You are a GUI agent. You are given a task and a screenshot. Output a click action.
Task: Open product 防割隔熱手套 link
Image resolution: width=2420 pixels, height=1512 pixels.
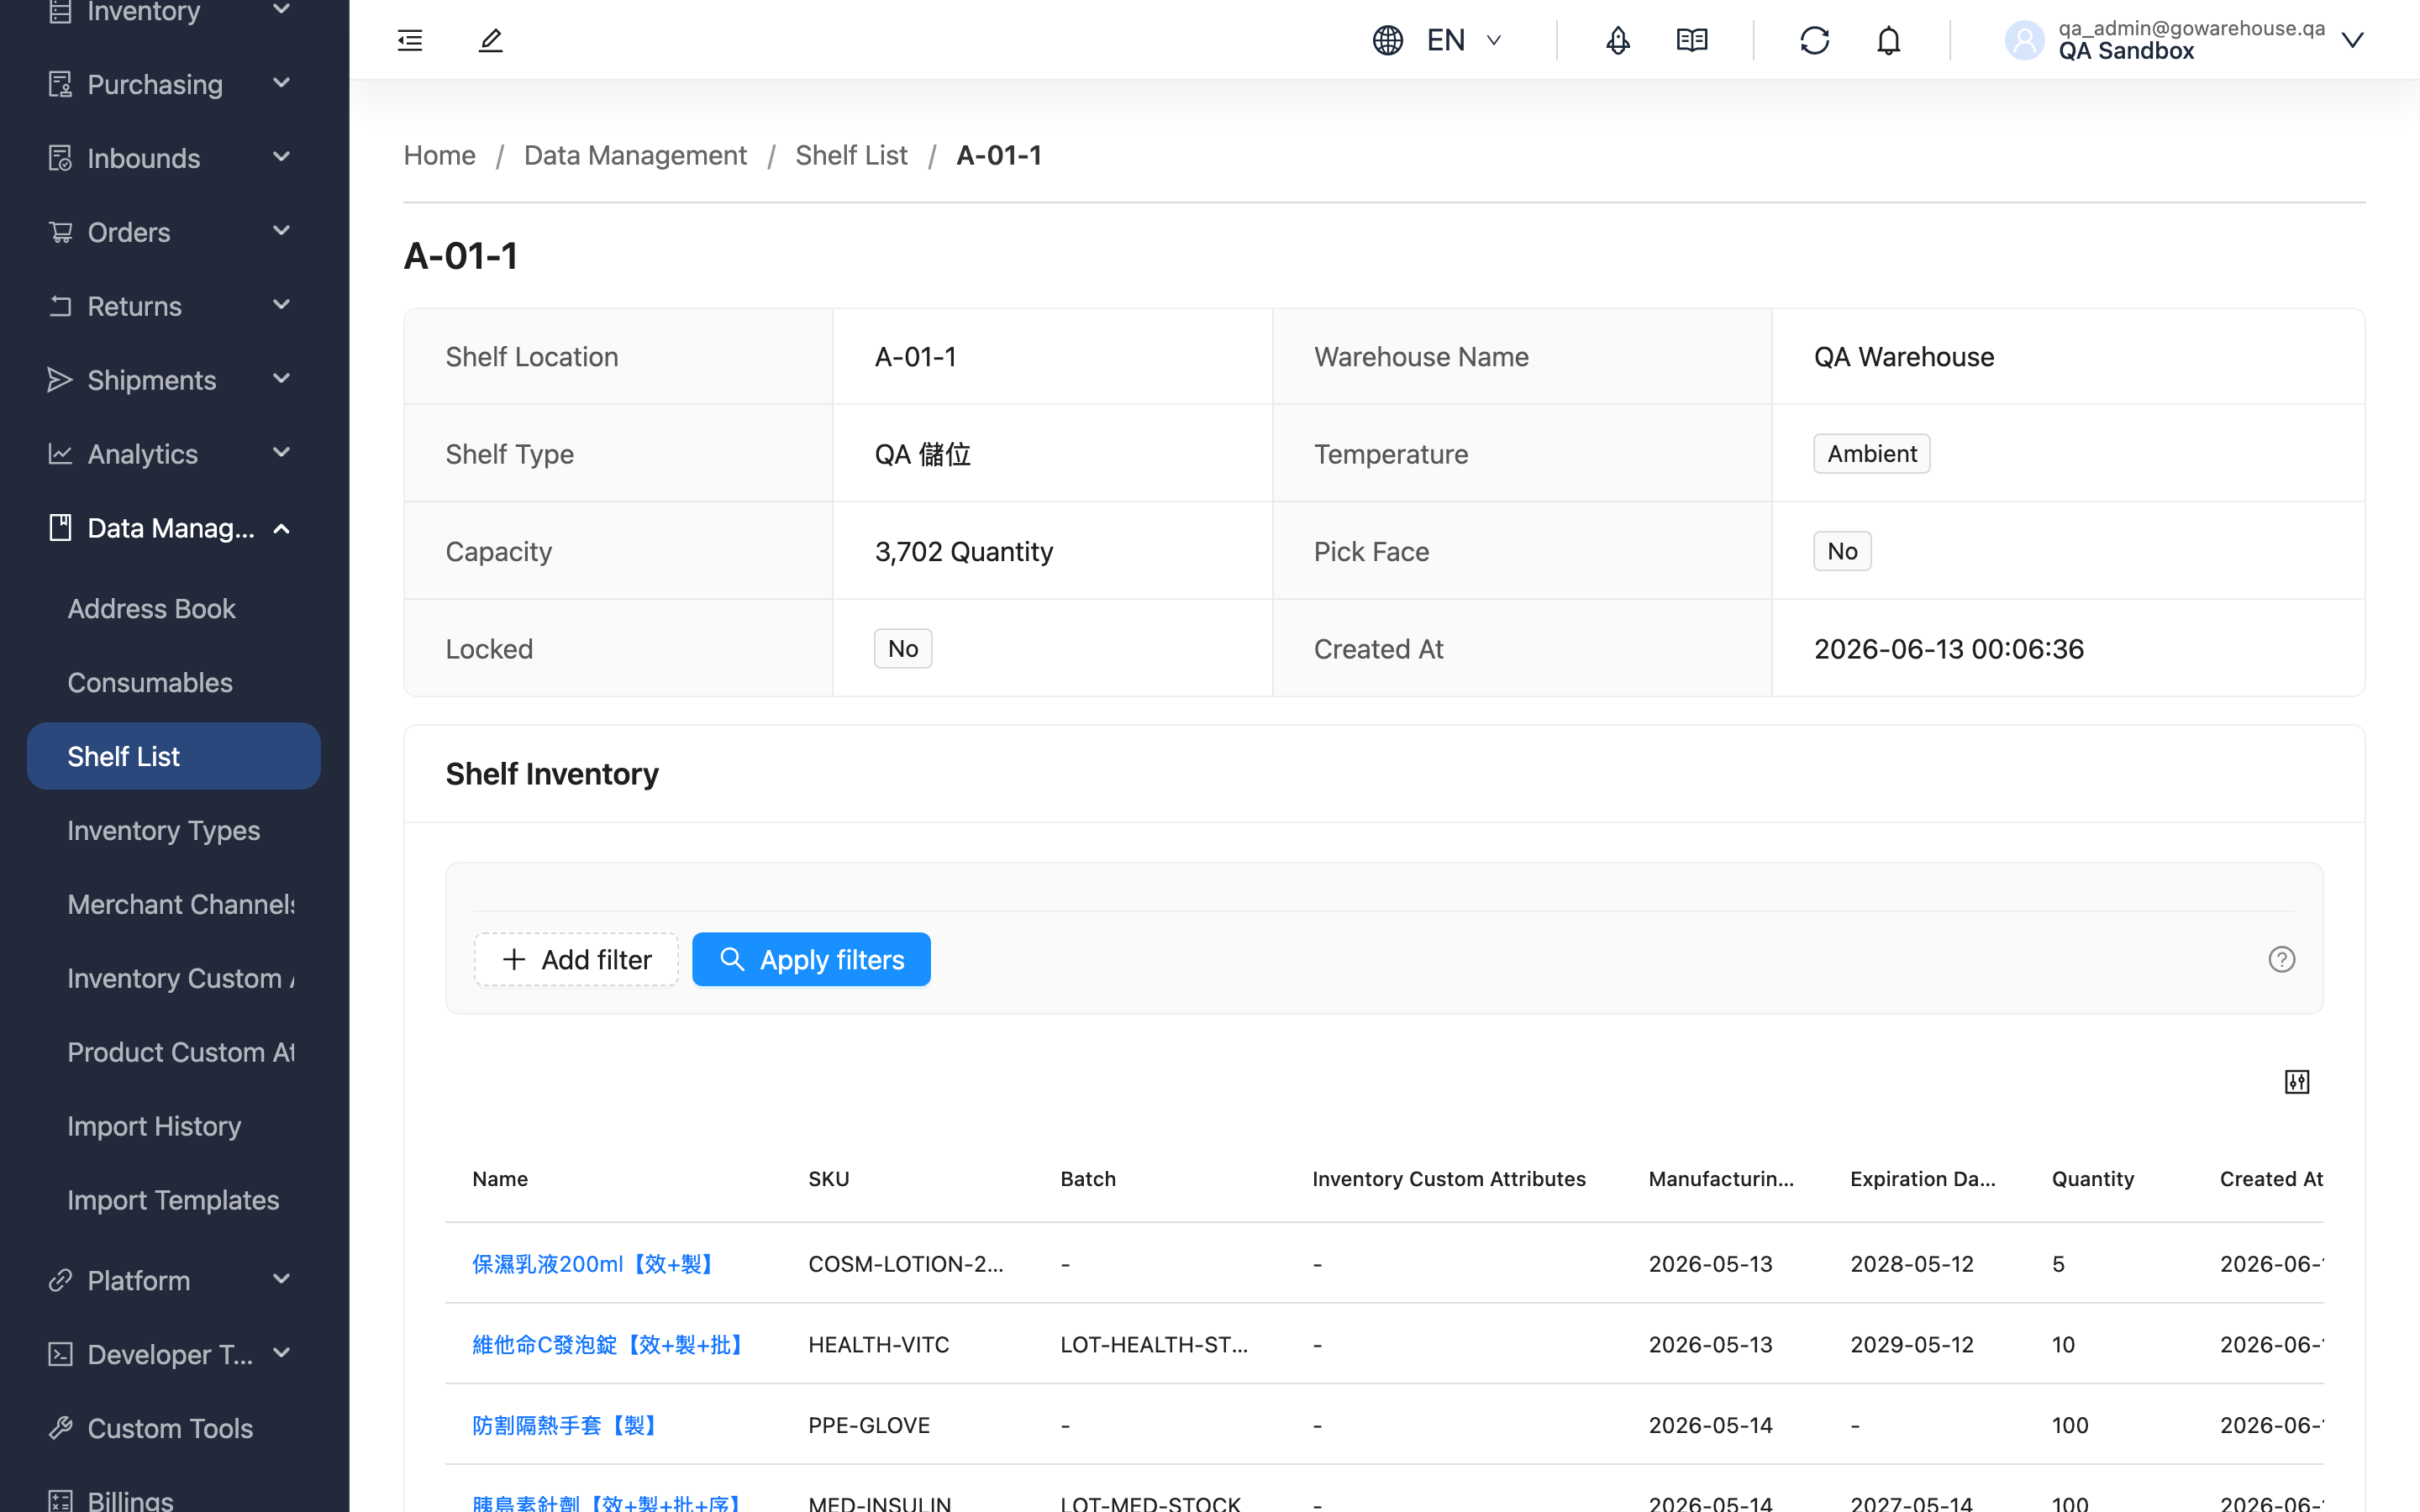coord(565,1425)
